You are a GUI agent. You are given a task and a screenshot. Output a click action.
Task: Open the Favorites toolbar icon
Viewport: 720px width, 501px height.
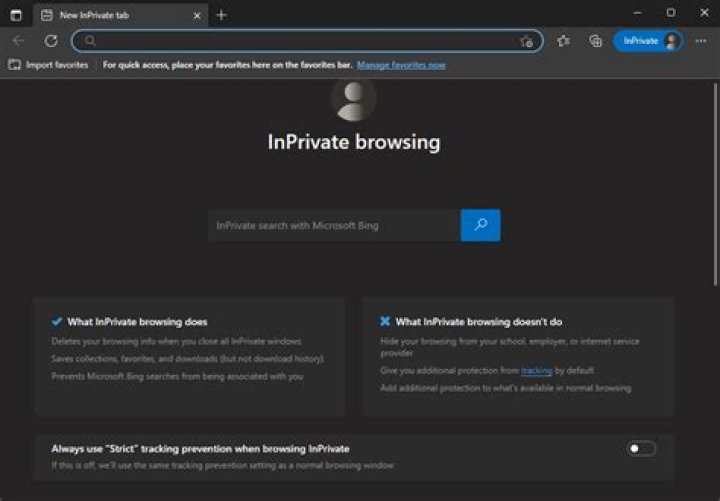(x=563, y=41)
